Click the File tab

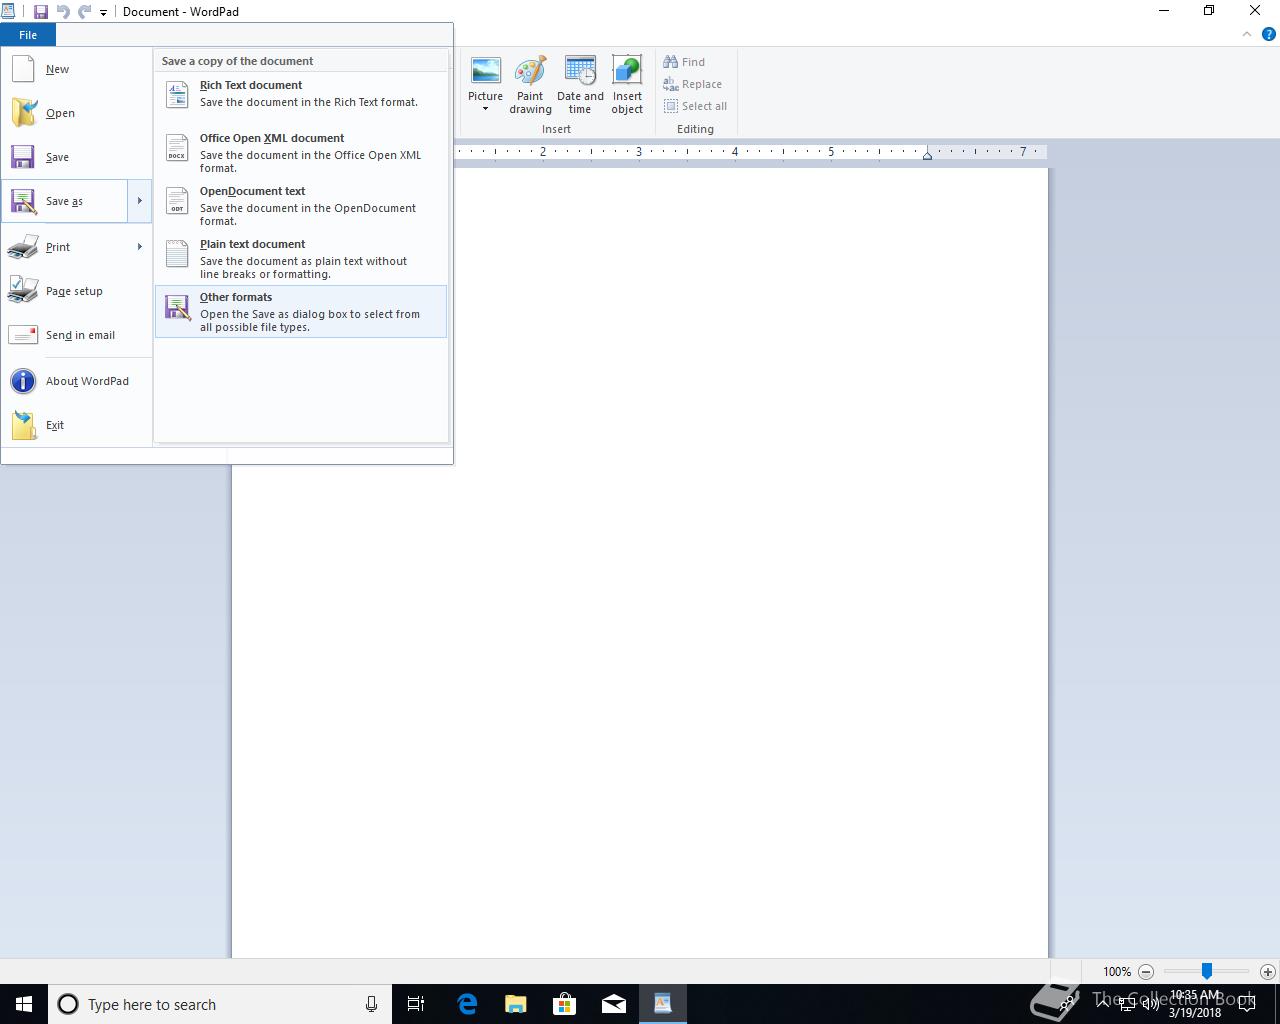(28, 35)
